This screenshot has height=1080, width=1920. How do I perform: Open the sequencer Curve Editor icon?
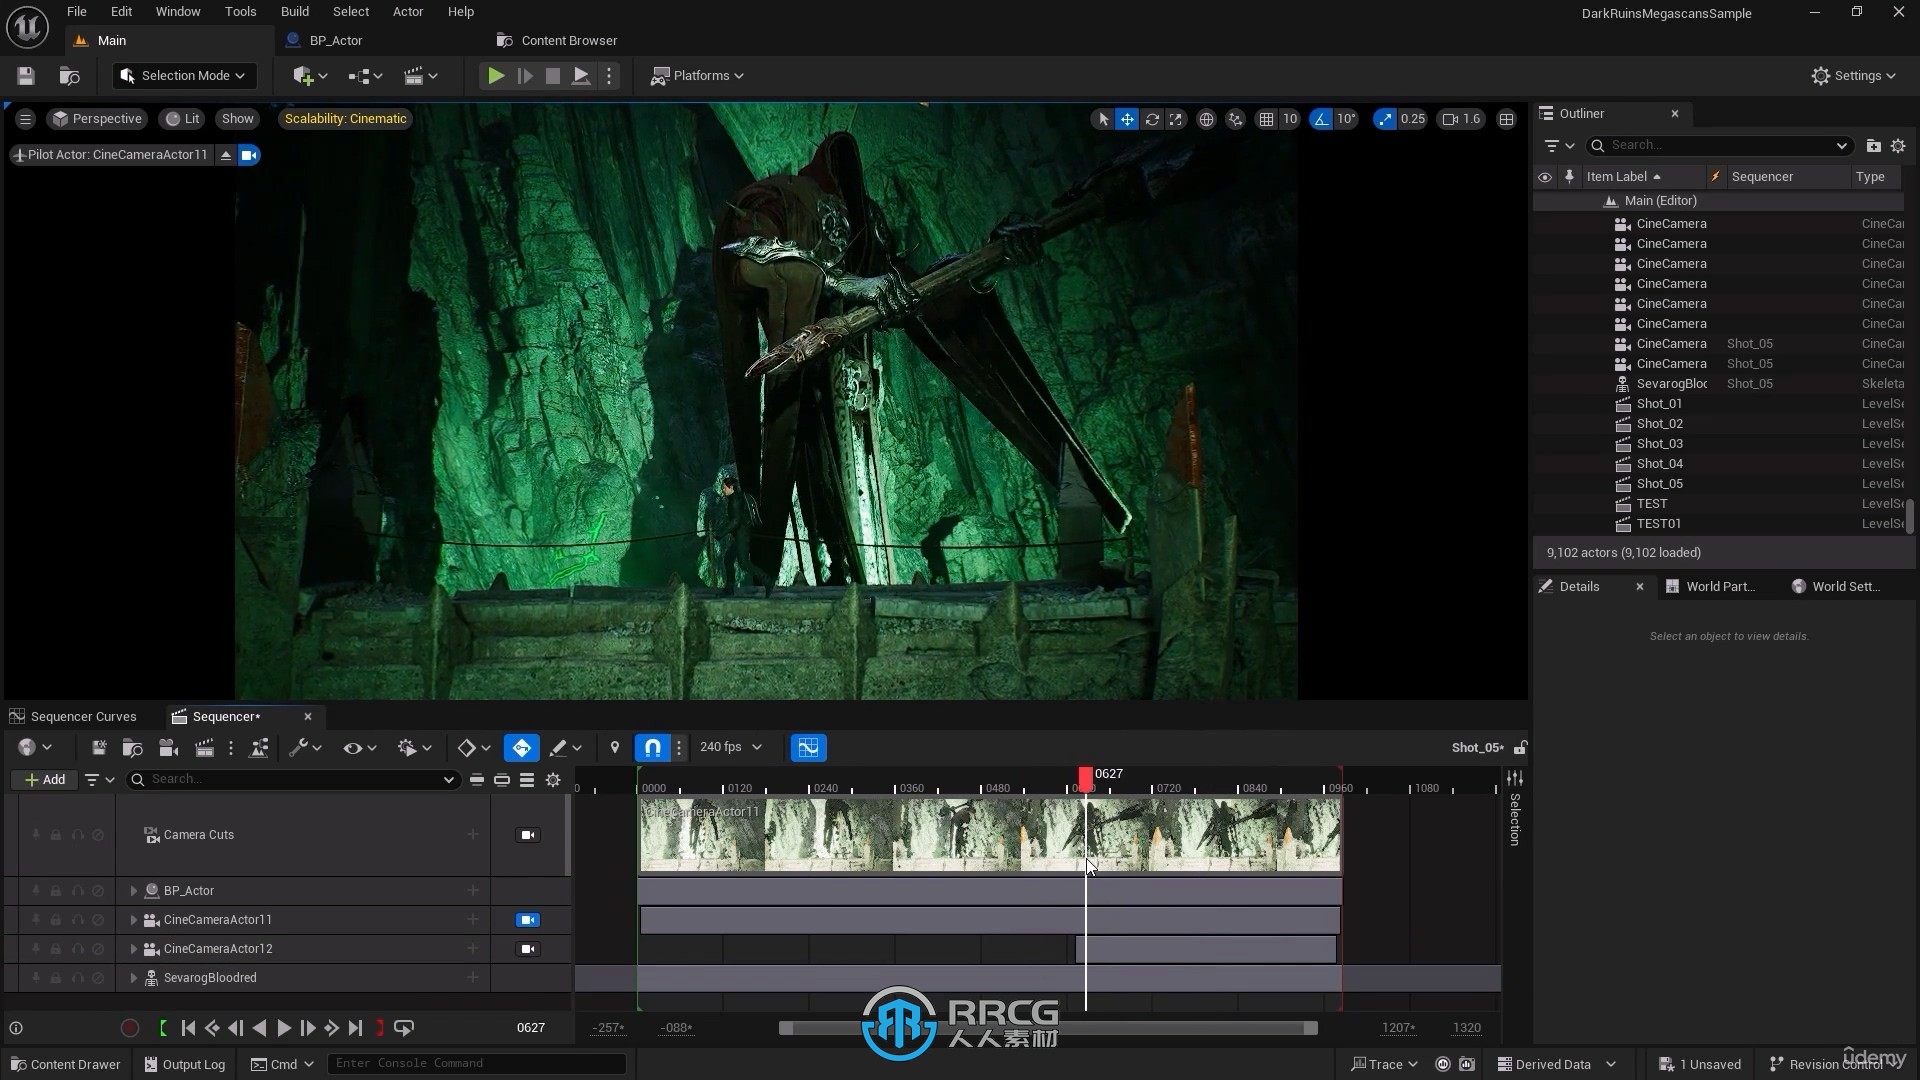pos(808,748)
